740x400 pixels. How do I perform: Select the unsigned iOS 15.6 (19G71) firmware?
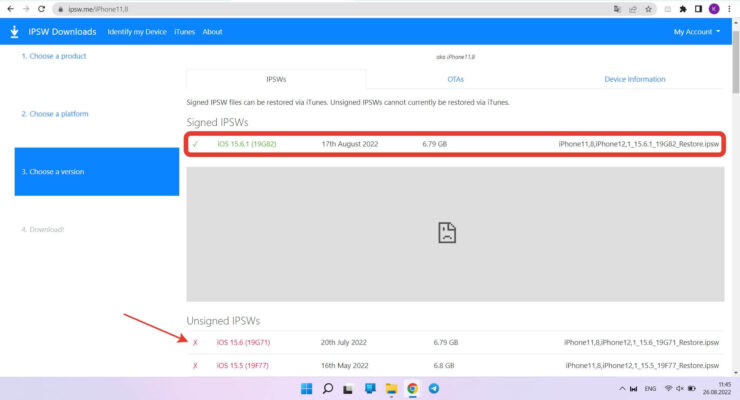point(243,342)
